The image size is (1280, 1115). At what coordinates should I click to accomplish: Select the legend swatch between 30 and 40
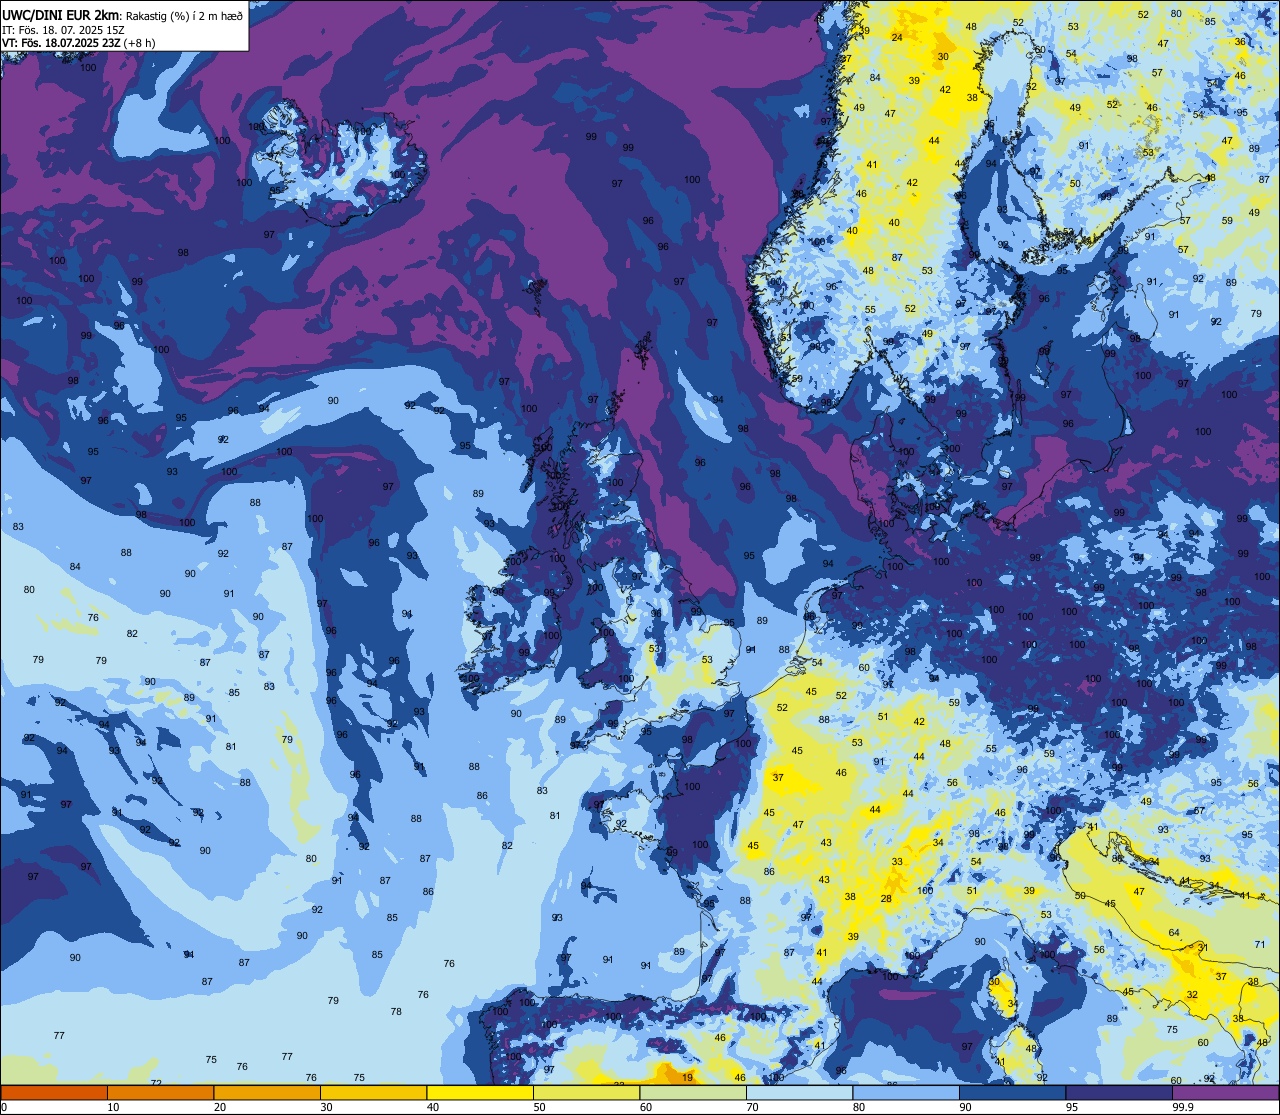[373, 1092]
